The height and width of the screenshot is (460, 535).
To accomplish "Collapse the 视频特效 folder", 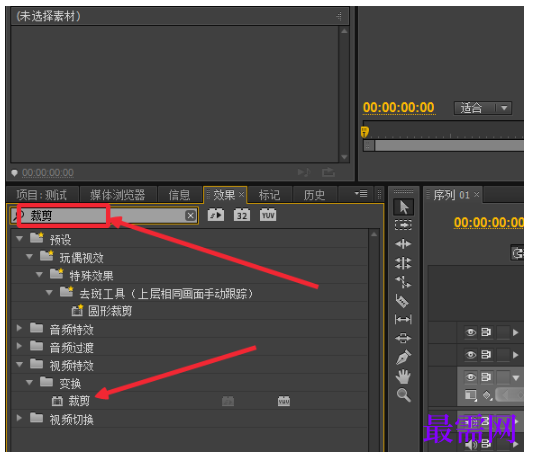I will (19, 364).
